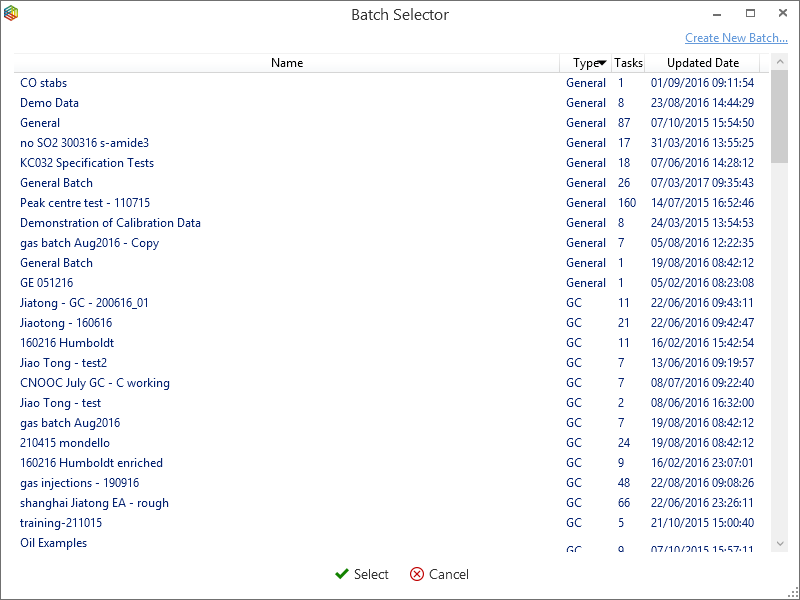Highlight the Oil Examples entry

tap(53, 543)
